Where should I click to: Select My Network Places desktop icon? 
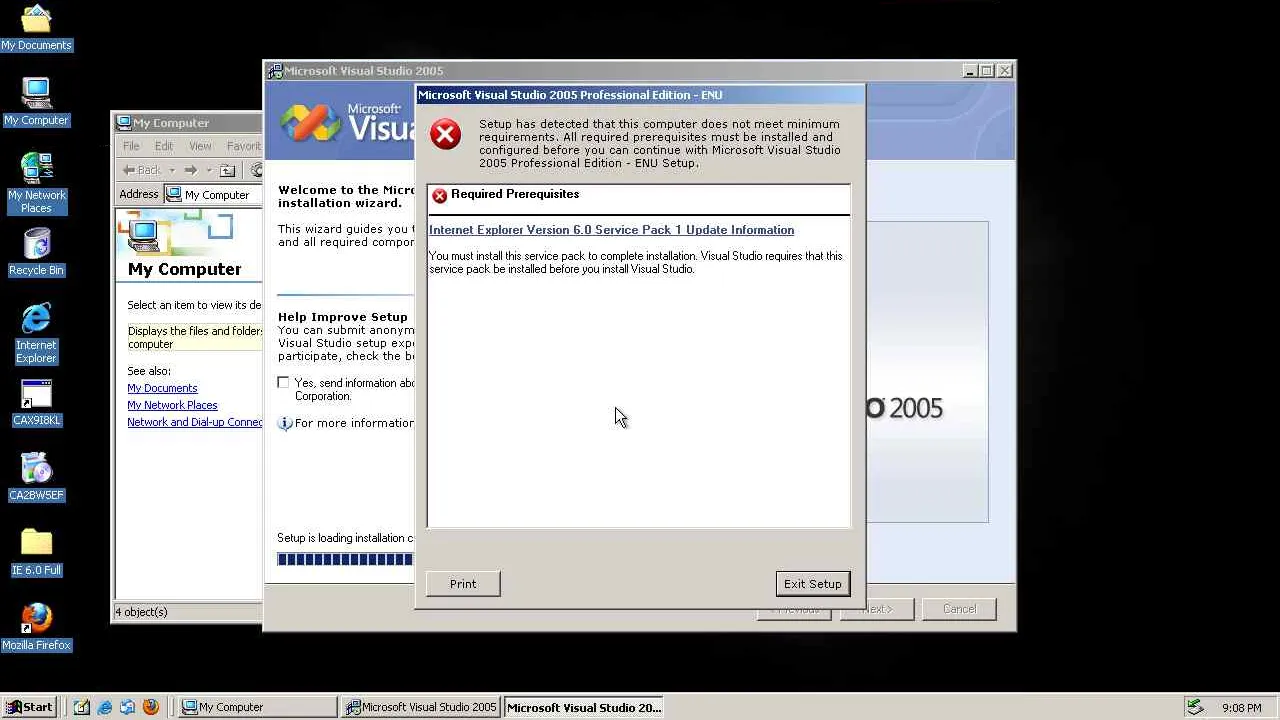(36, 183)
